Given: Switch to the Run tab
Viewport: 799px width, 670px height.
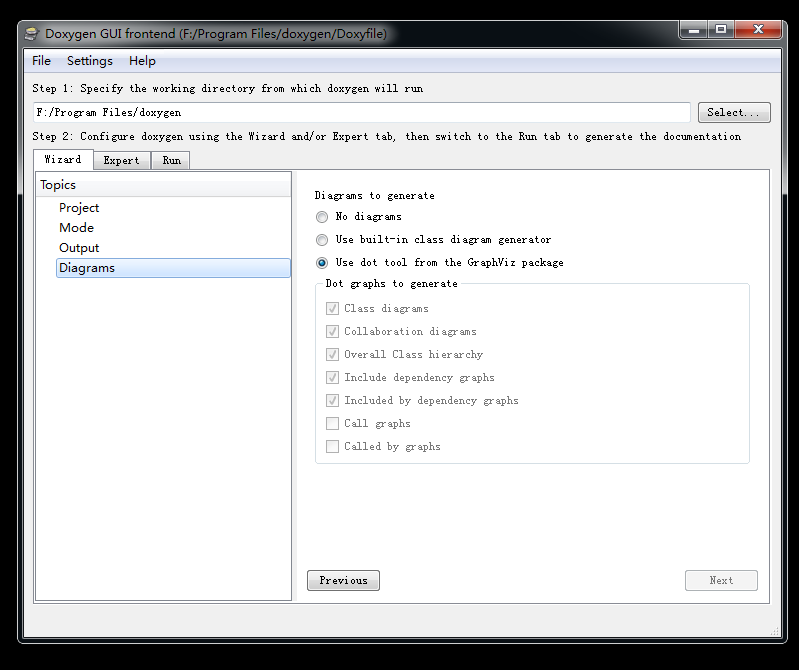Looking at the screenshot, I should pos(172,160).
